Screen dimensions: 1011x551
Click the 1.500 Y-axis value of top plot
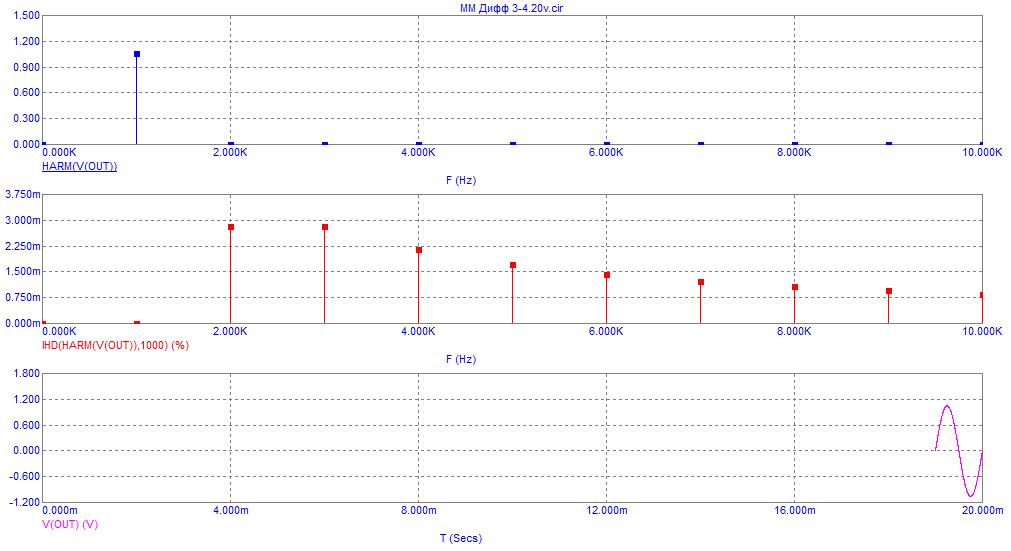[26, 15]
